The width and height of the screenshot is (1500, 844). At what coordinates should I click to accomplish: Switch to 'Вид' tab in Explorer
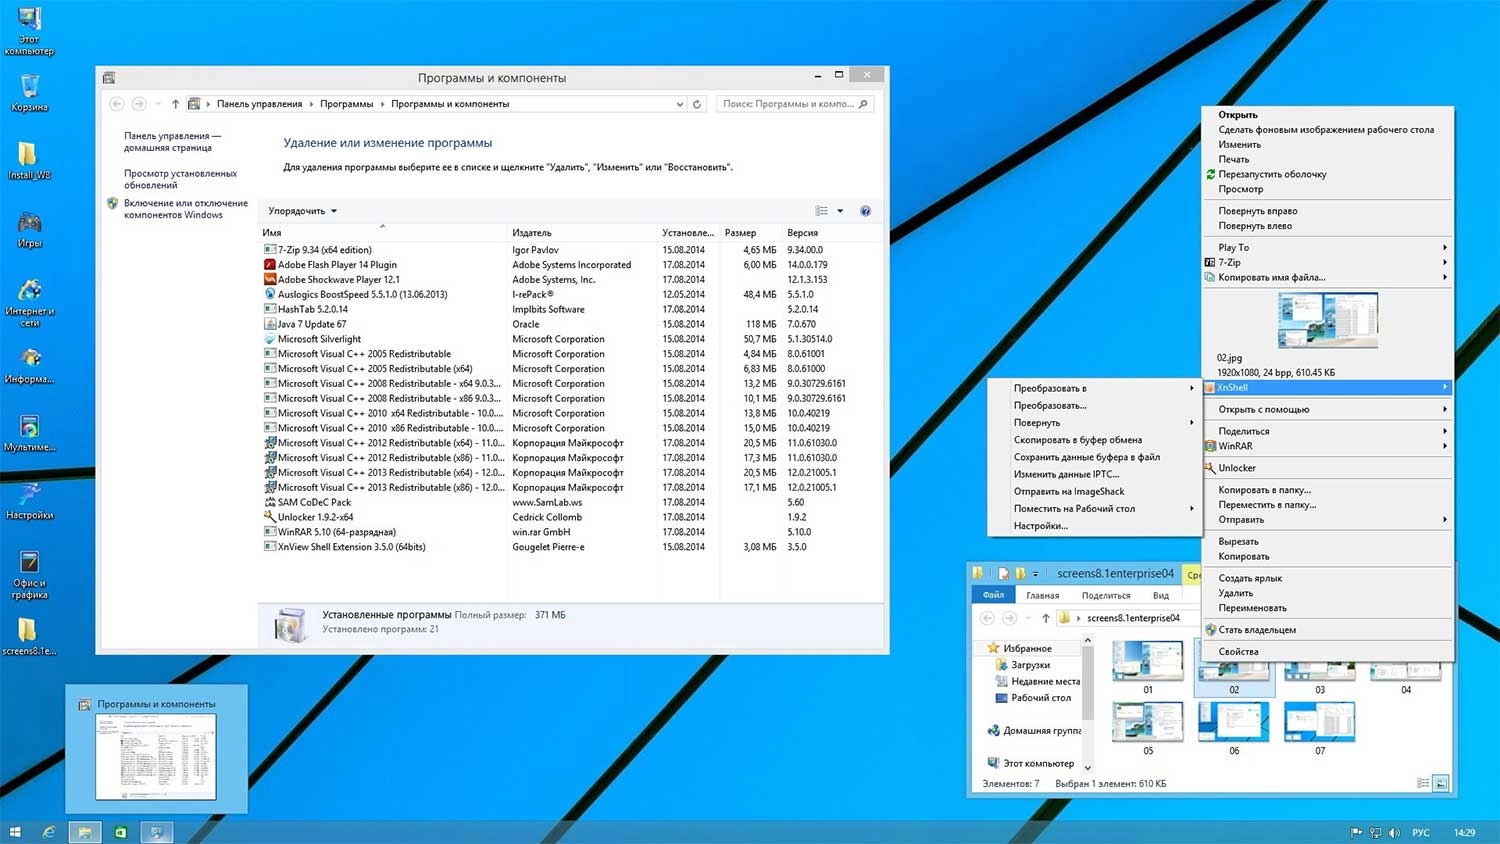pyautogui.click(x=1161, y=595)
